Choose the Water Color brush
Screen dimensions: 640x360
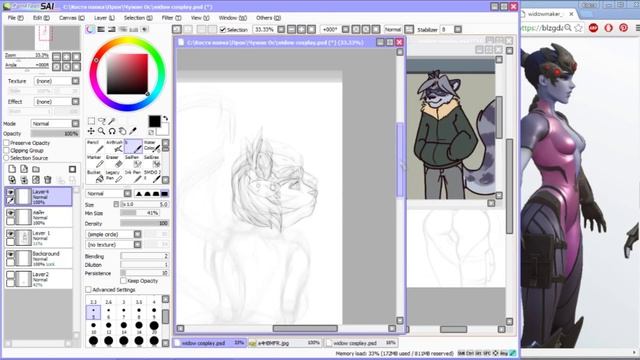152,147
